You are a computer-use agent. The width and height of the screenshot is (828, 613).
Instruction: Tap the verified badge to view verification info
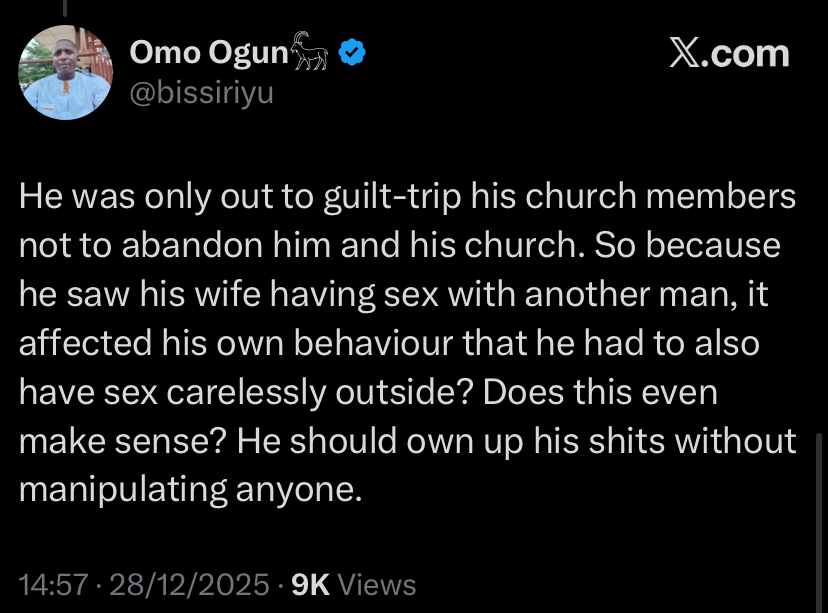(350, 53)
